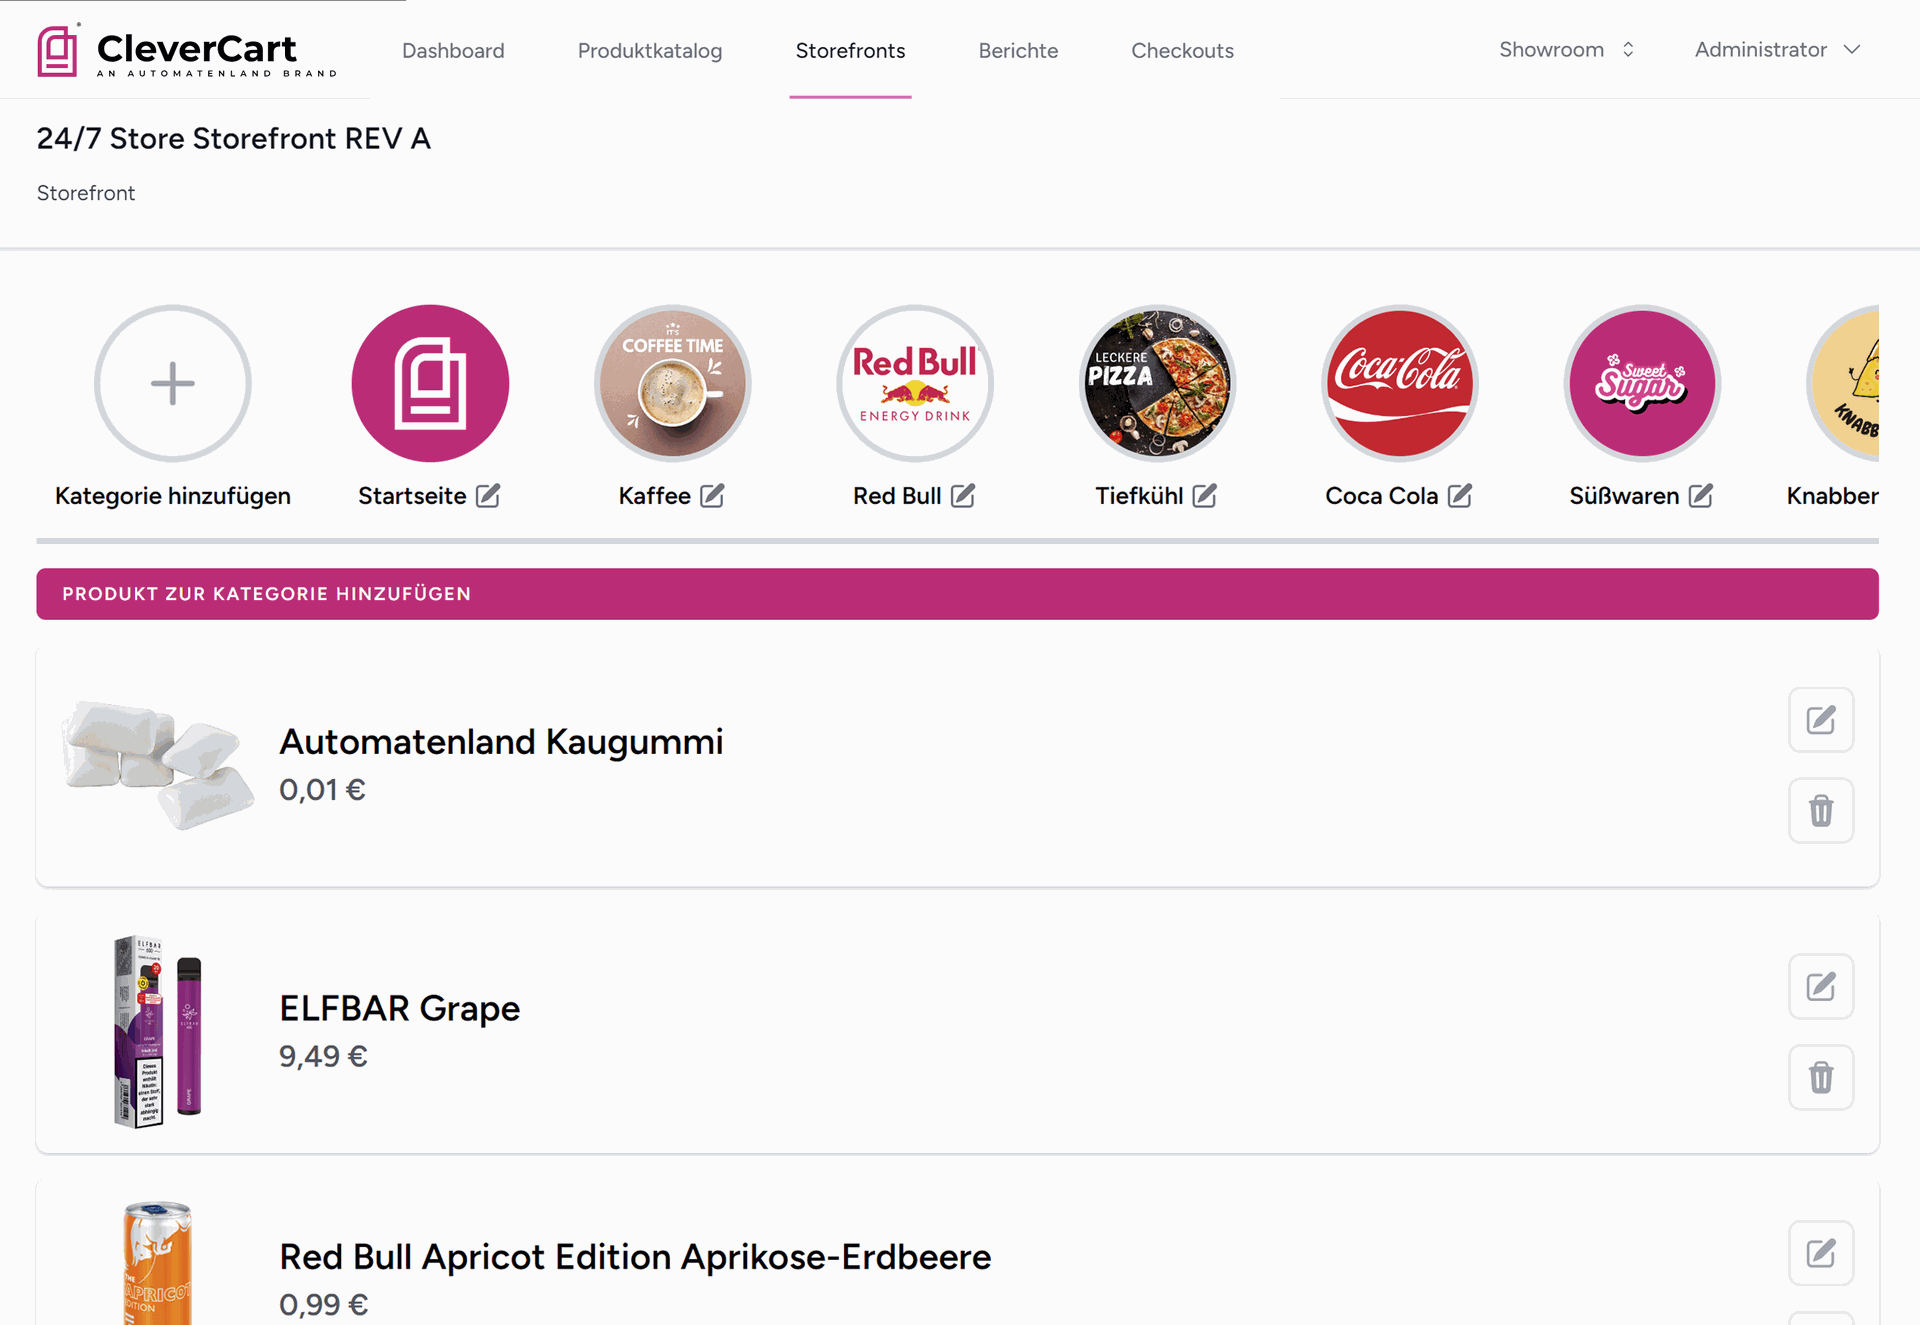Viewport: 1920px width, 1325px height.
Task: Remove ELFBAR Grape using trash icon
Action: [1820, 1077]
